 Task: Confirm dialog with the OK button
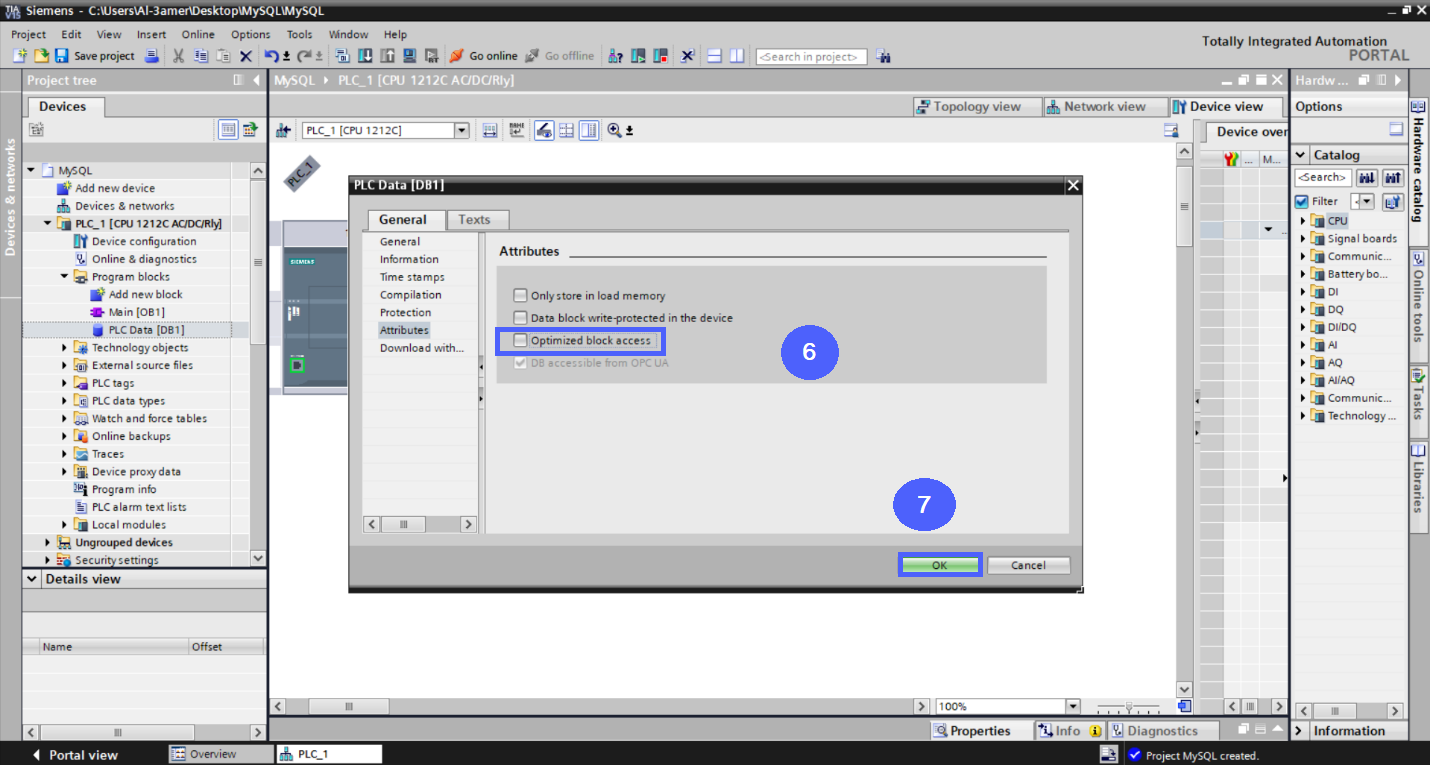point(938,564)
